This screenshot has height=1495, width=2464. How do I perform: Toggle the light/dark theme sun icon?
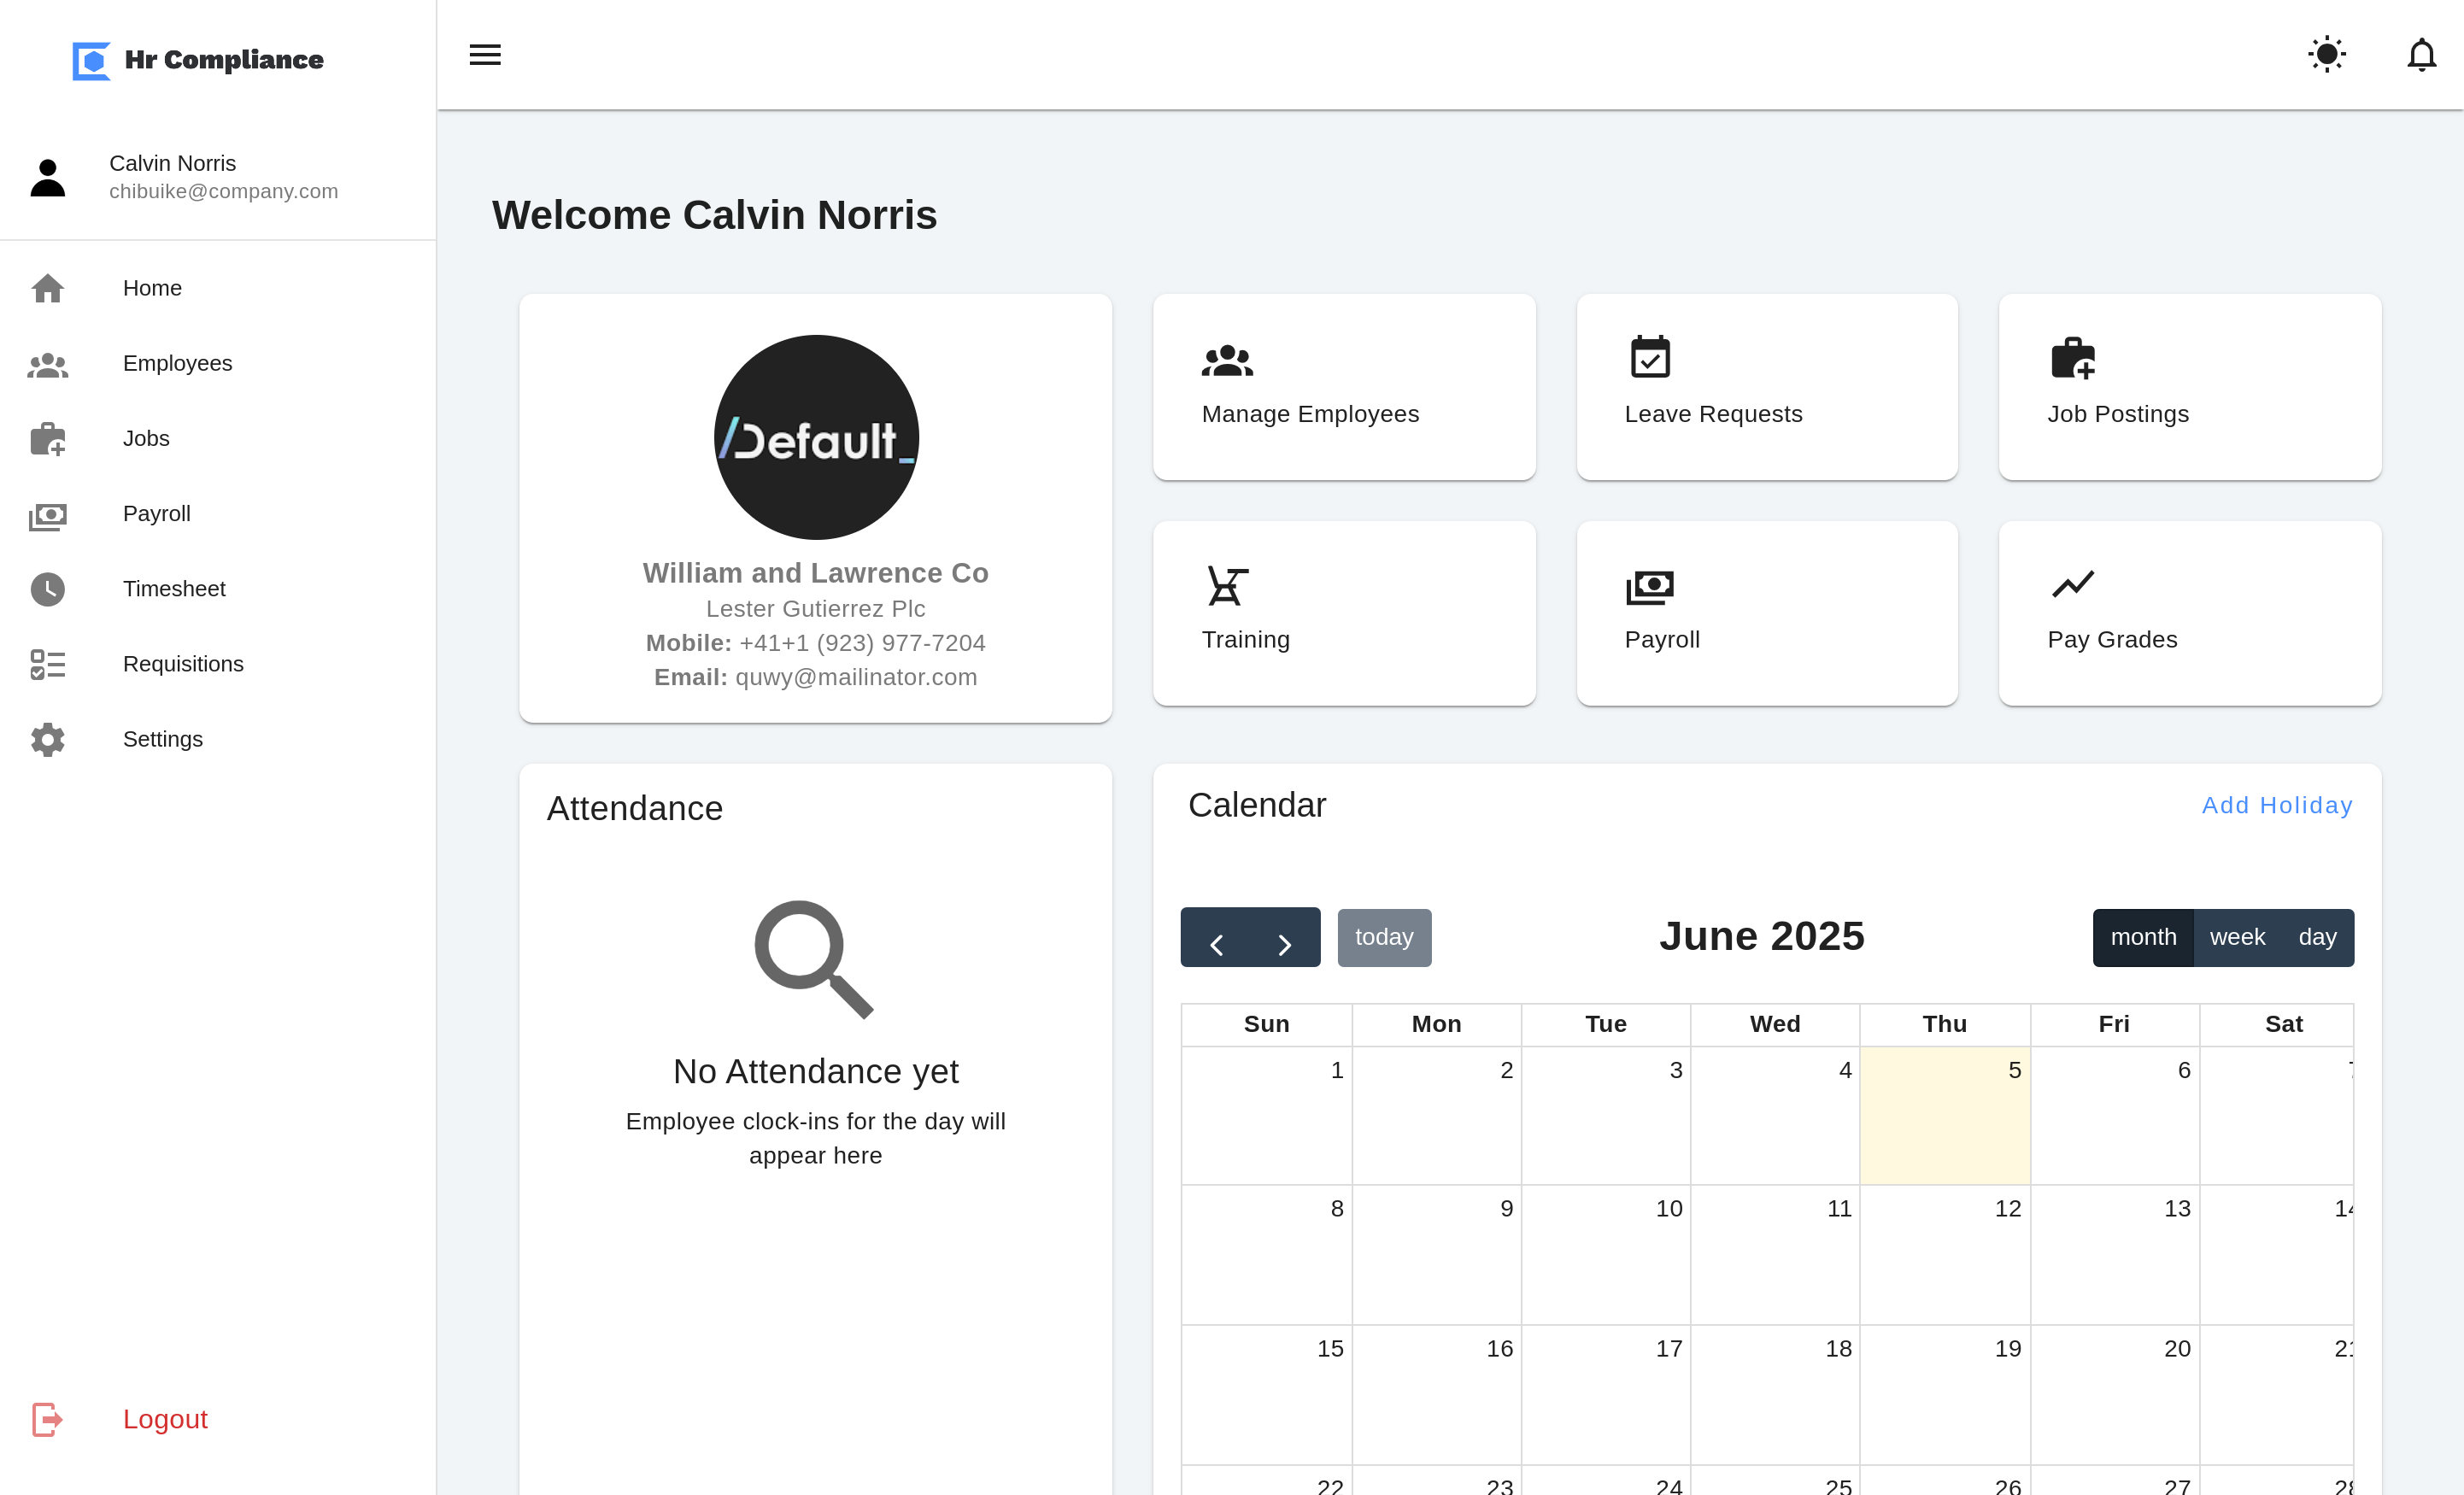click(2326, 54)
